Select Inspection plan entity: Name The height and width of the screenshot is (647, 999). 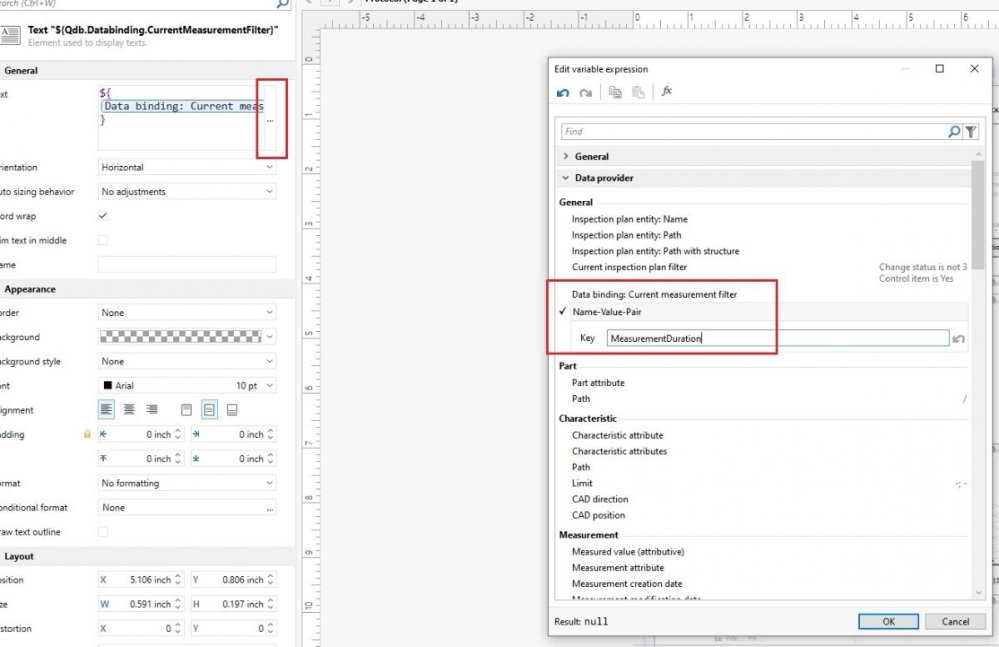point(629,219)
